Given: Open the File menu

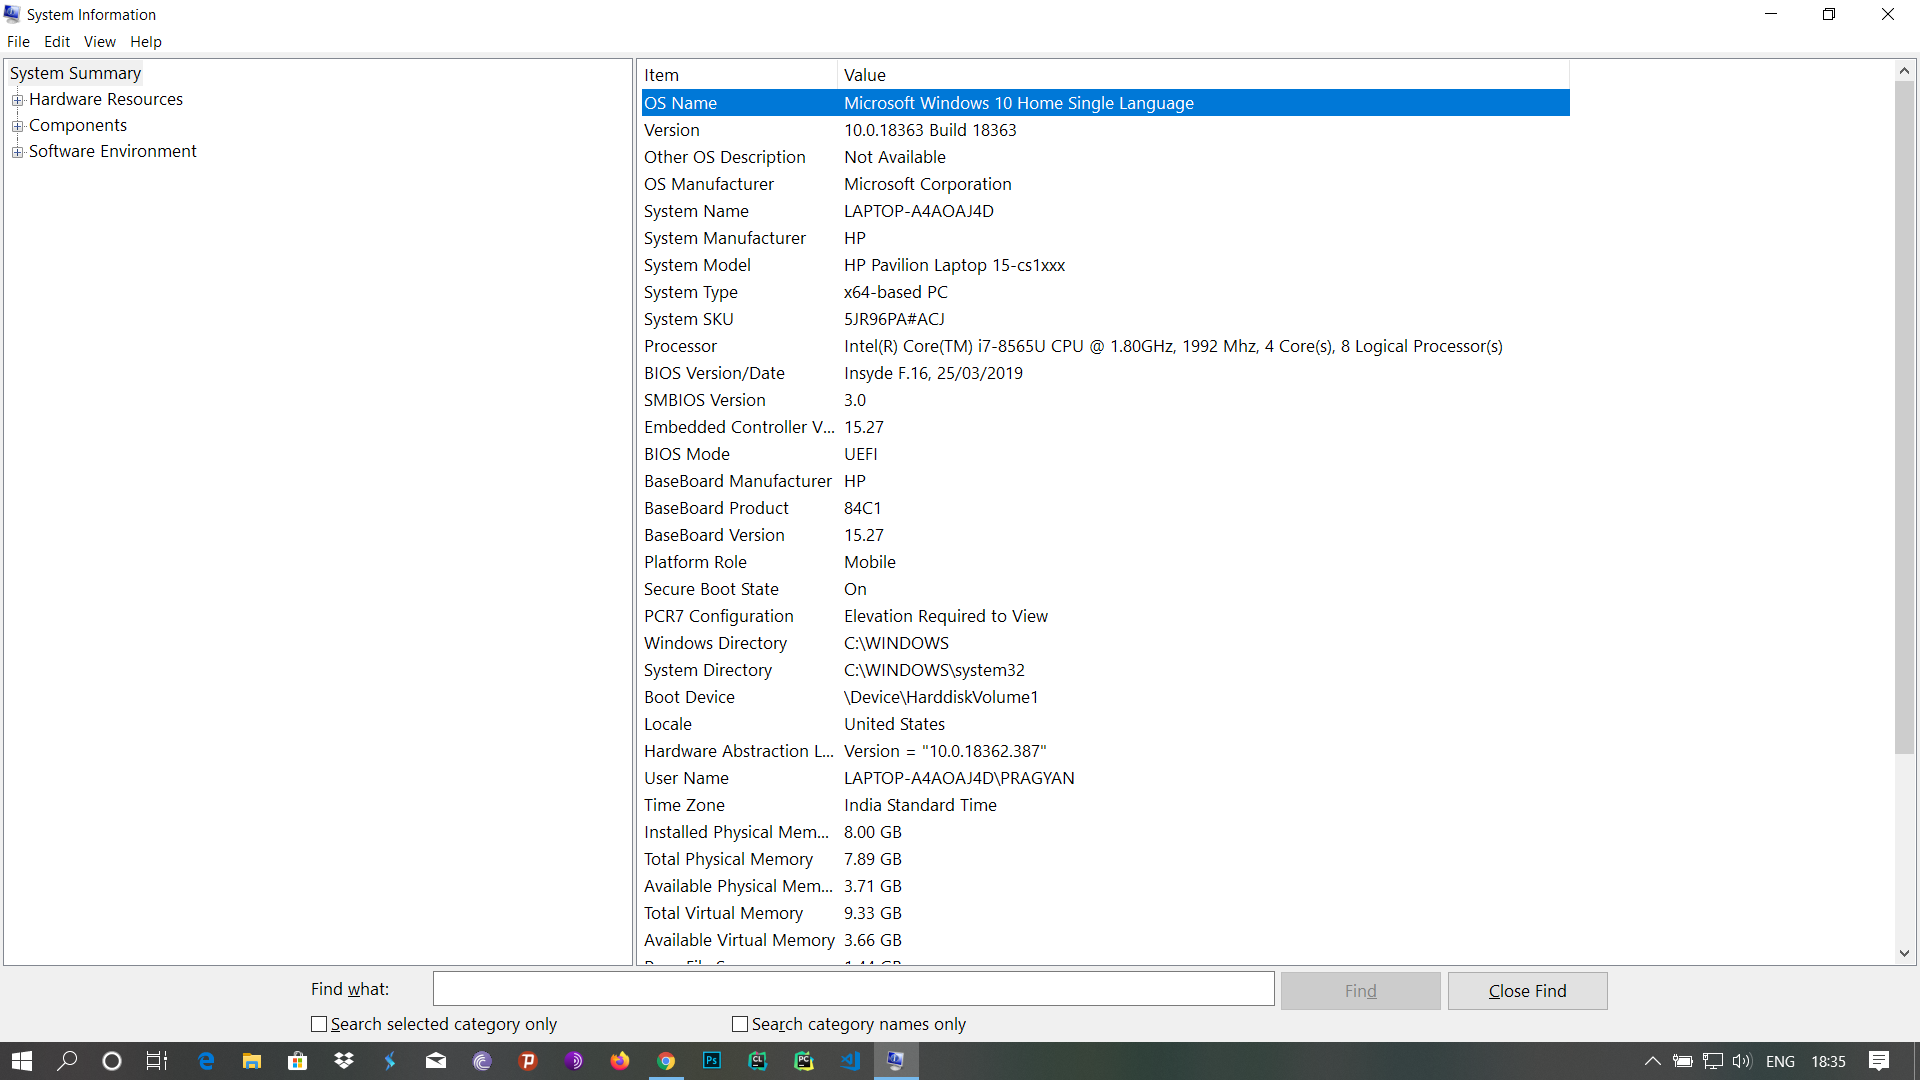Looking at the screenshot, I should coord(18,42).
